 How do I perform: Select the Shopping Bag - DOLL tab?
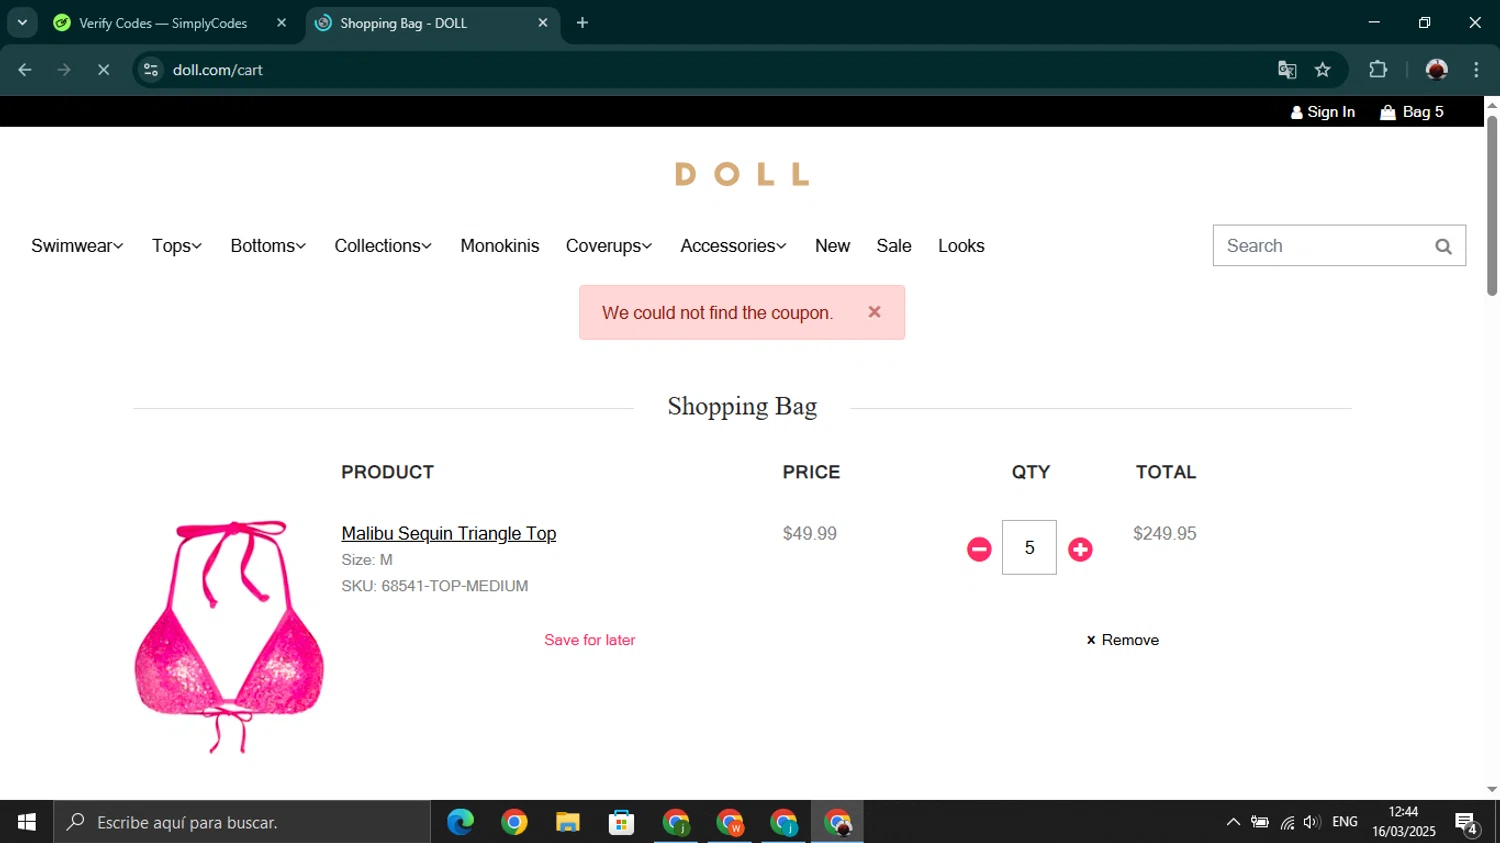[404, 23]
